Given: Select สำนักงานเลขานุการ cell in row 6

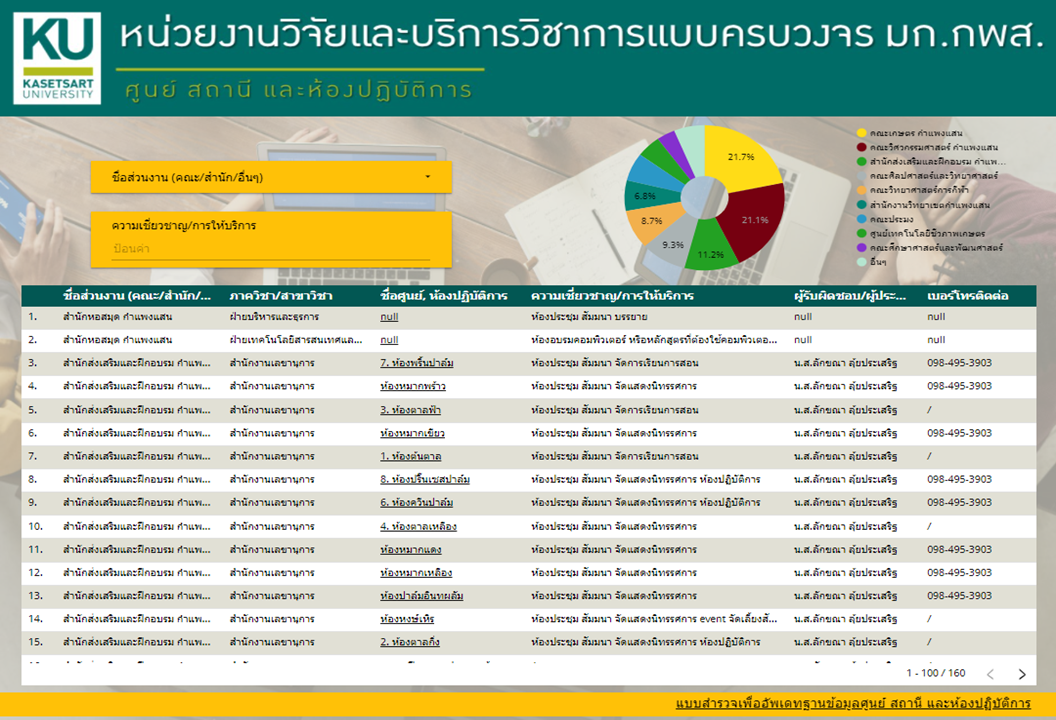Looking at the screenshot, I should [x=271, y=433].
